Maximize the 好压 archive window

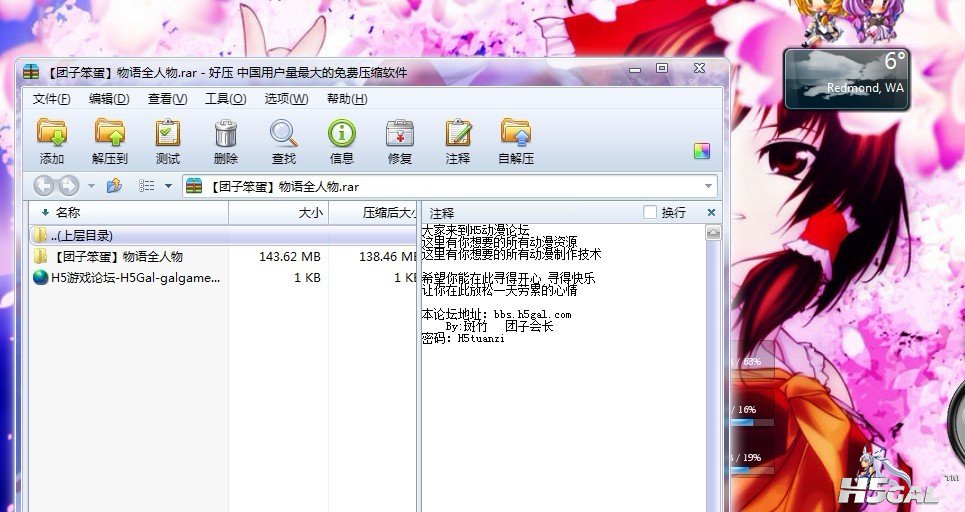[662, 68]
